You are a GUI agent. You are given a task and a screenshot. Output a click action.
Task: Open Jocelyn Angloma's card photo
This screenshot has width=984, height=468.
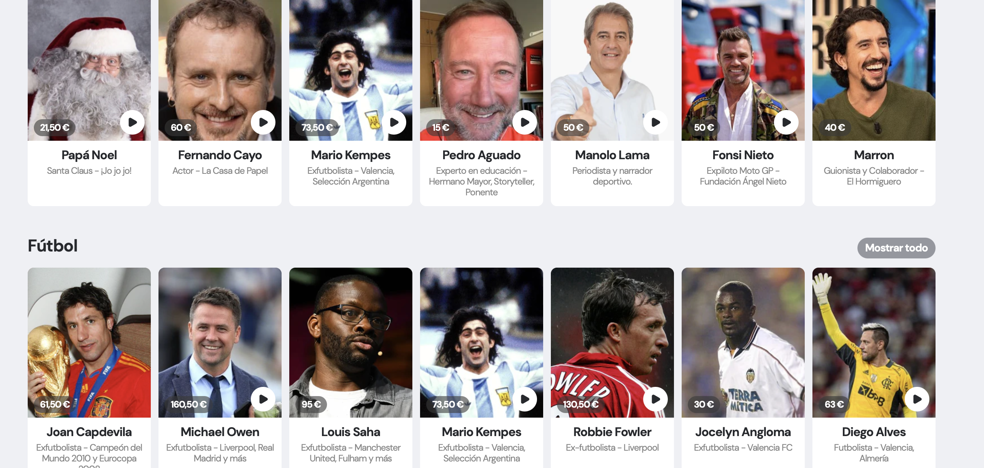click(x=743, y=343)
